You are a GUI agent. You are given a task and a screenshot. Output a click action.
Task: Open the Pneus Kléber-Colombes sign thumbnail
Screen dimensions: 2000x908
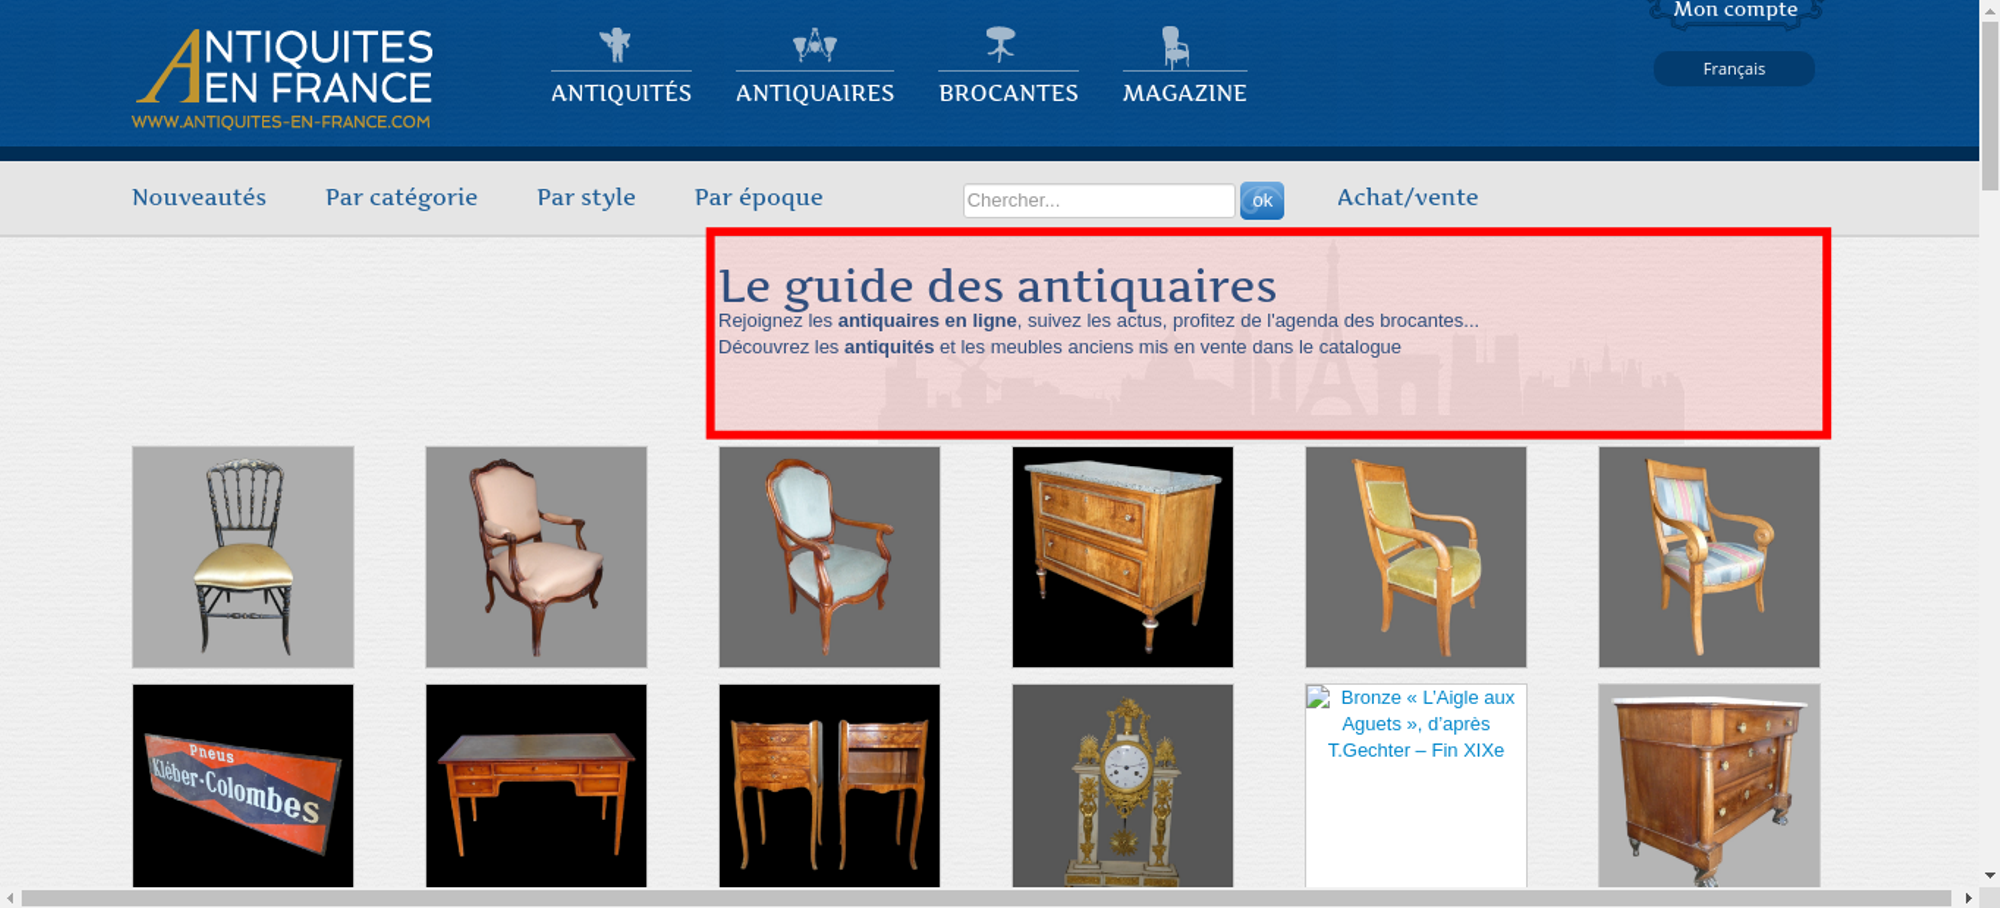243,786
